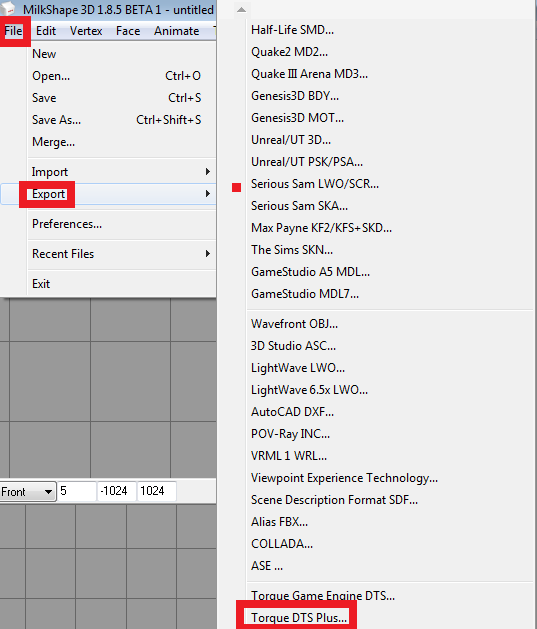Click Exit in the File menu
The image size is (537, 629).
coord(41,284)
